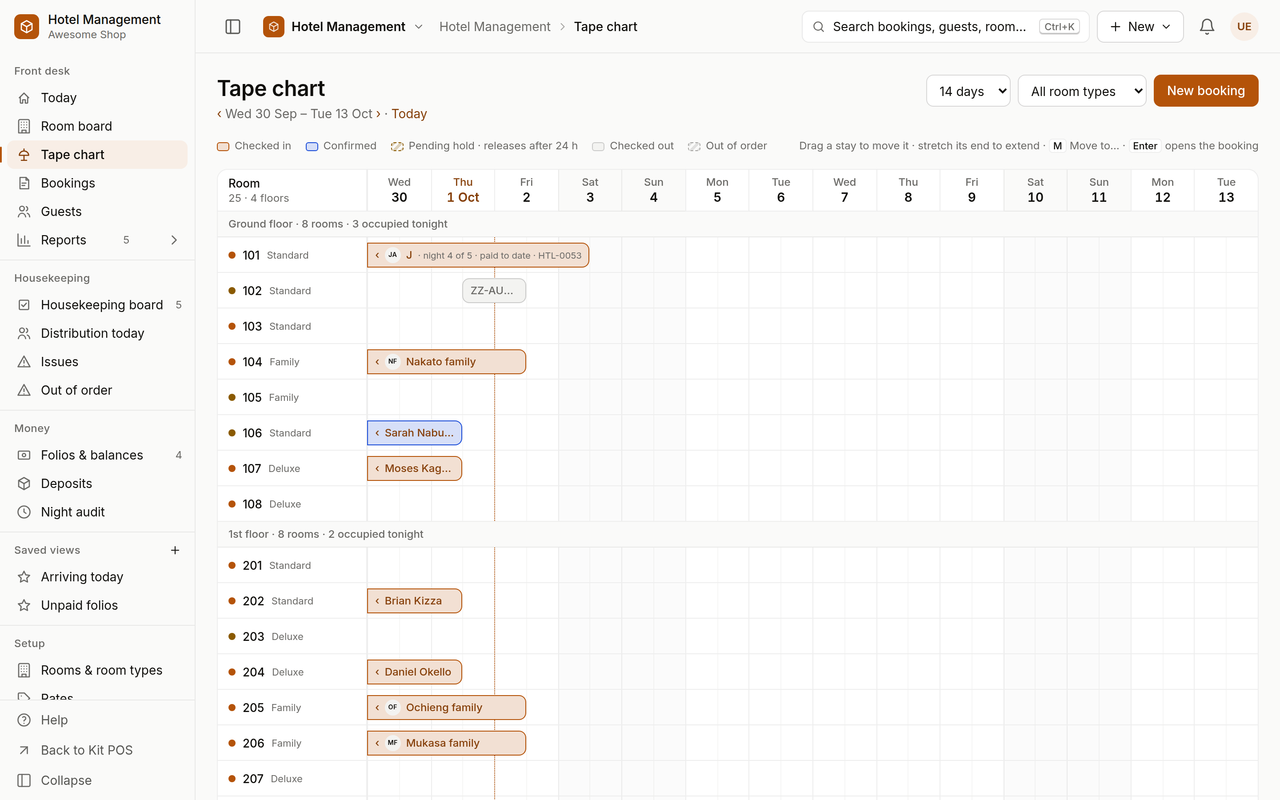Click the Daniel Okello stay in room 204
Screen dimensions: 1280x800
(414, 672)
